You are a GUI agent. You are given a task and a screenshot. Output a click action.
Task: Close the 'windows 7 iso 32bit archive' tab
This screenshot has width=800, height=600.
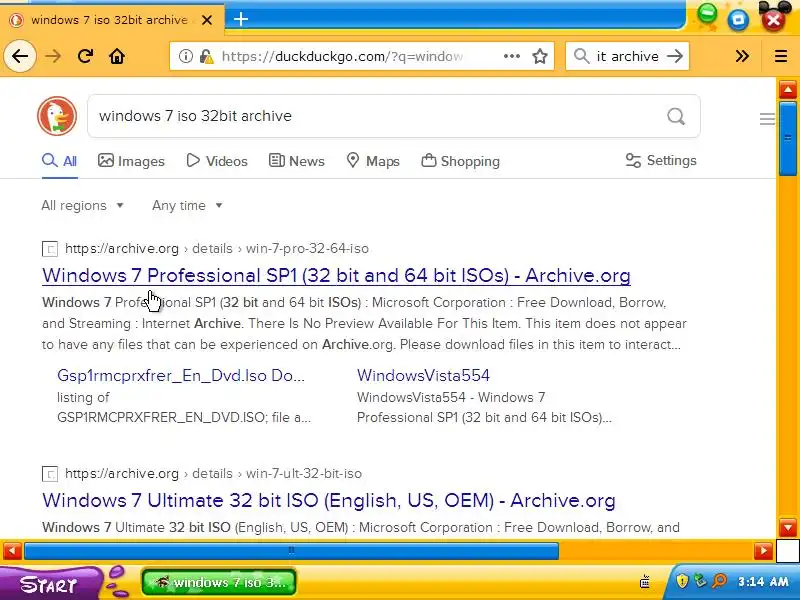click(x=207, y=20)
